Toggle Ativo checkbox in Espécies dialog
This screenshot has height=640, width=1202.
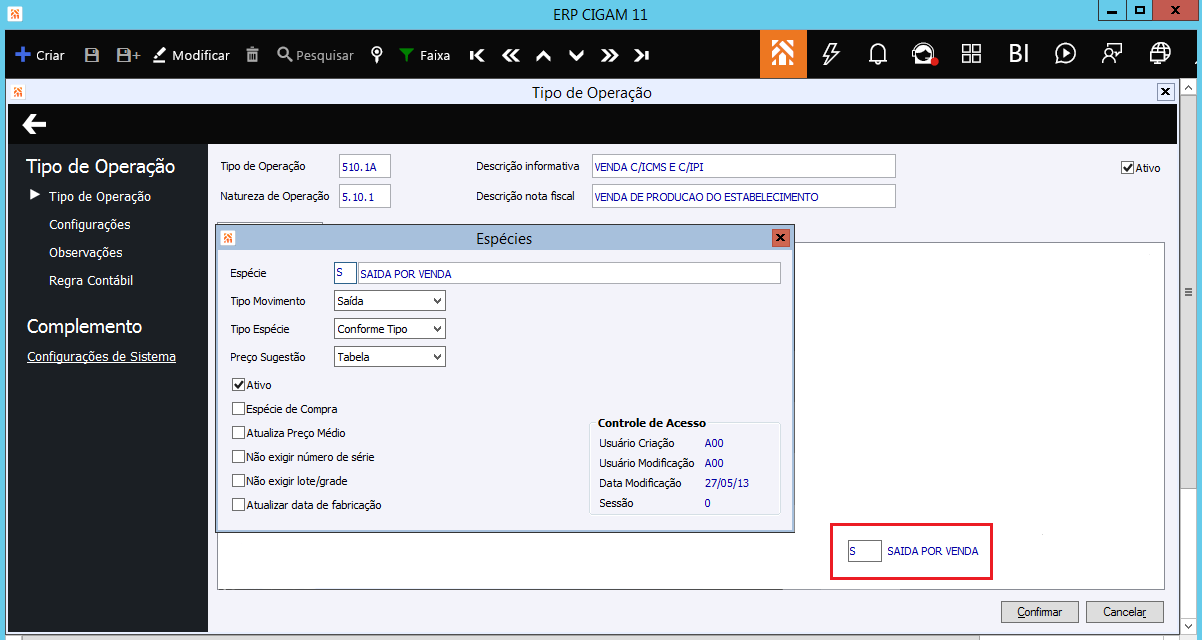click(x=238, y=384)
